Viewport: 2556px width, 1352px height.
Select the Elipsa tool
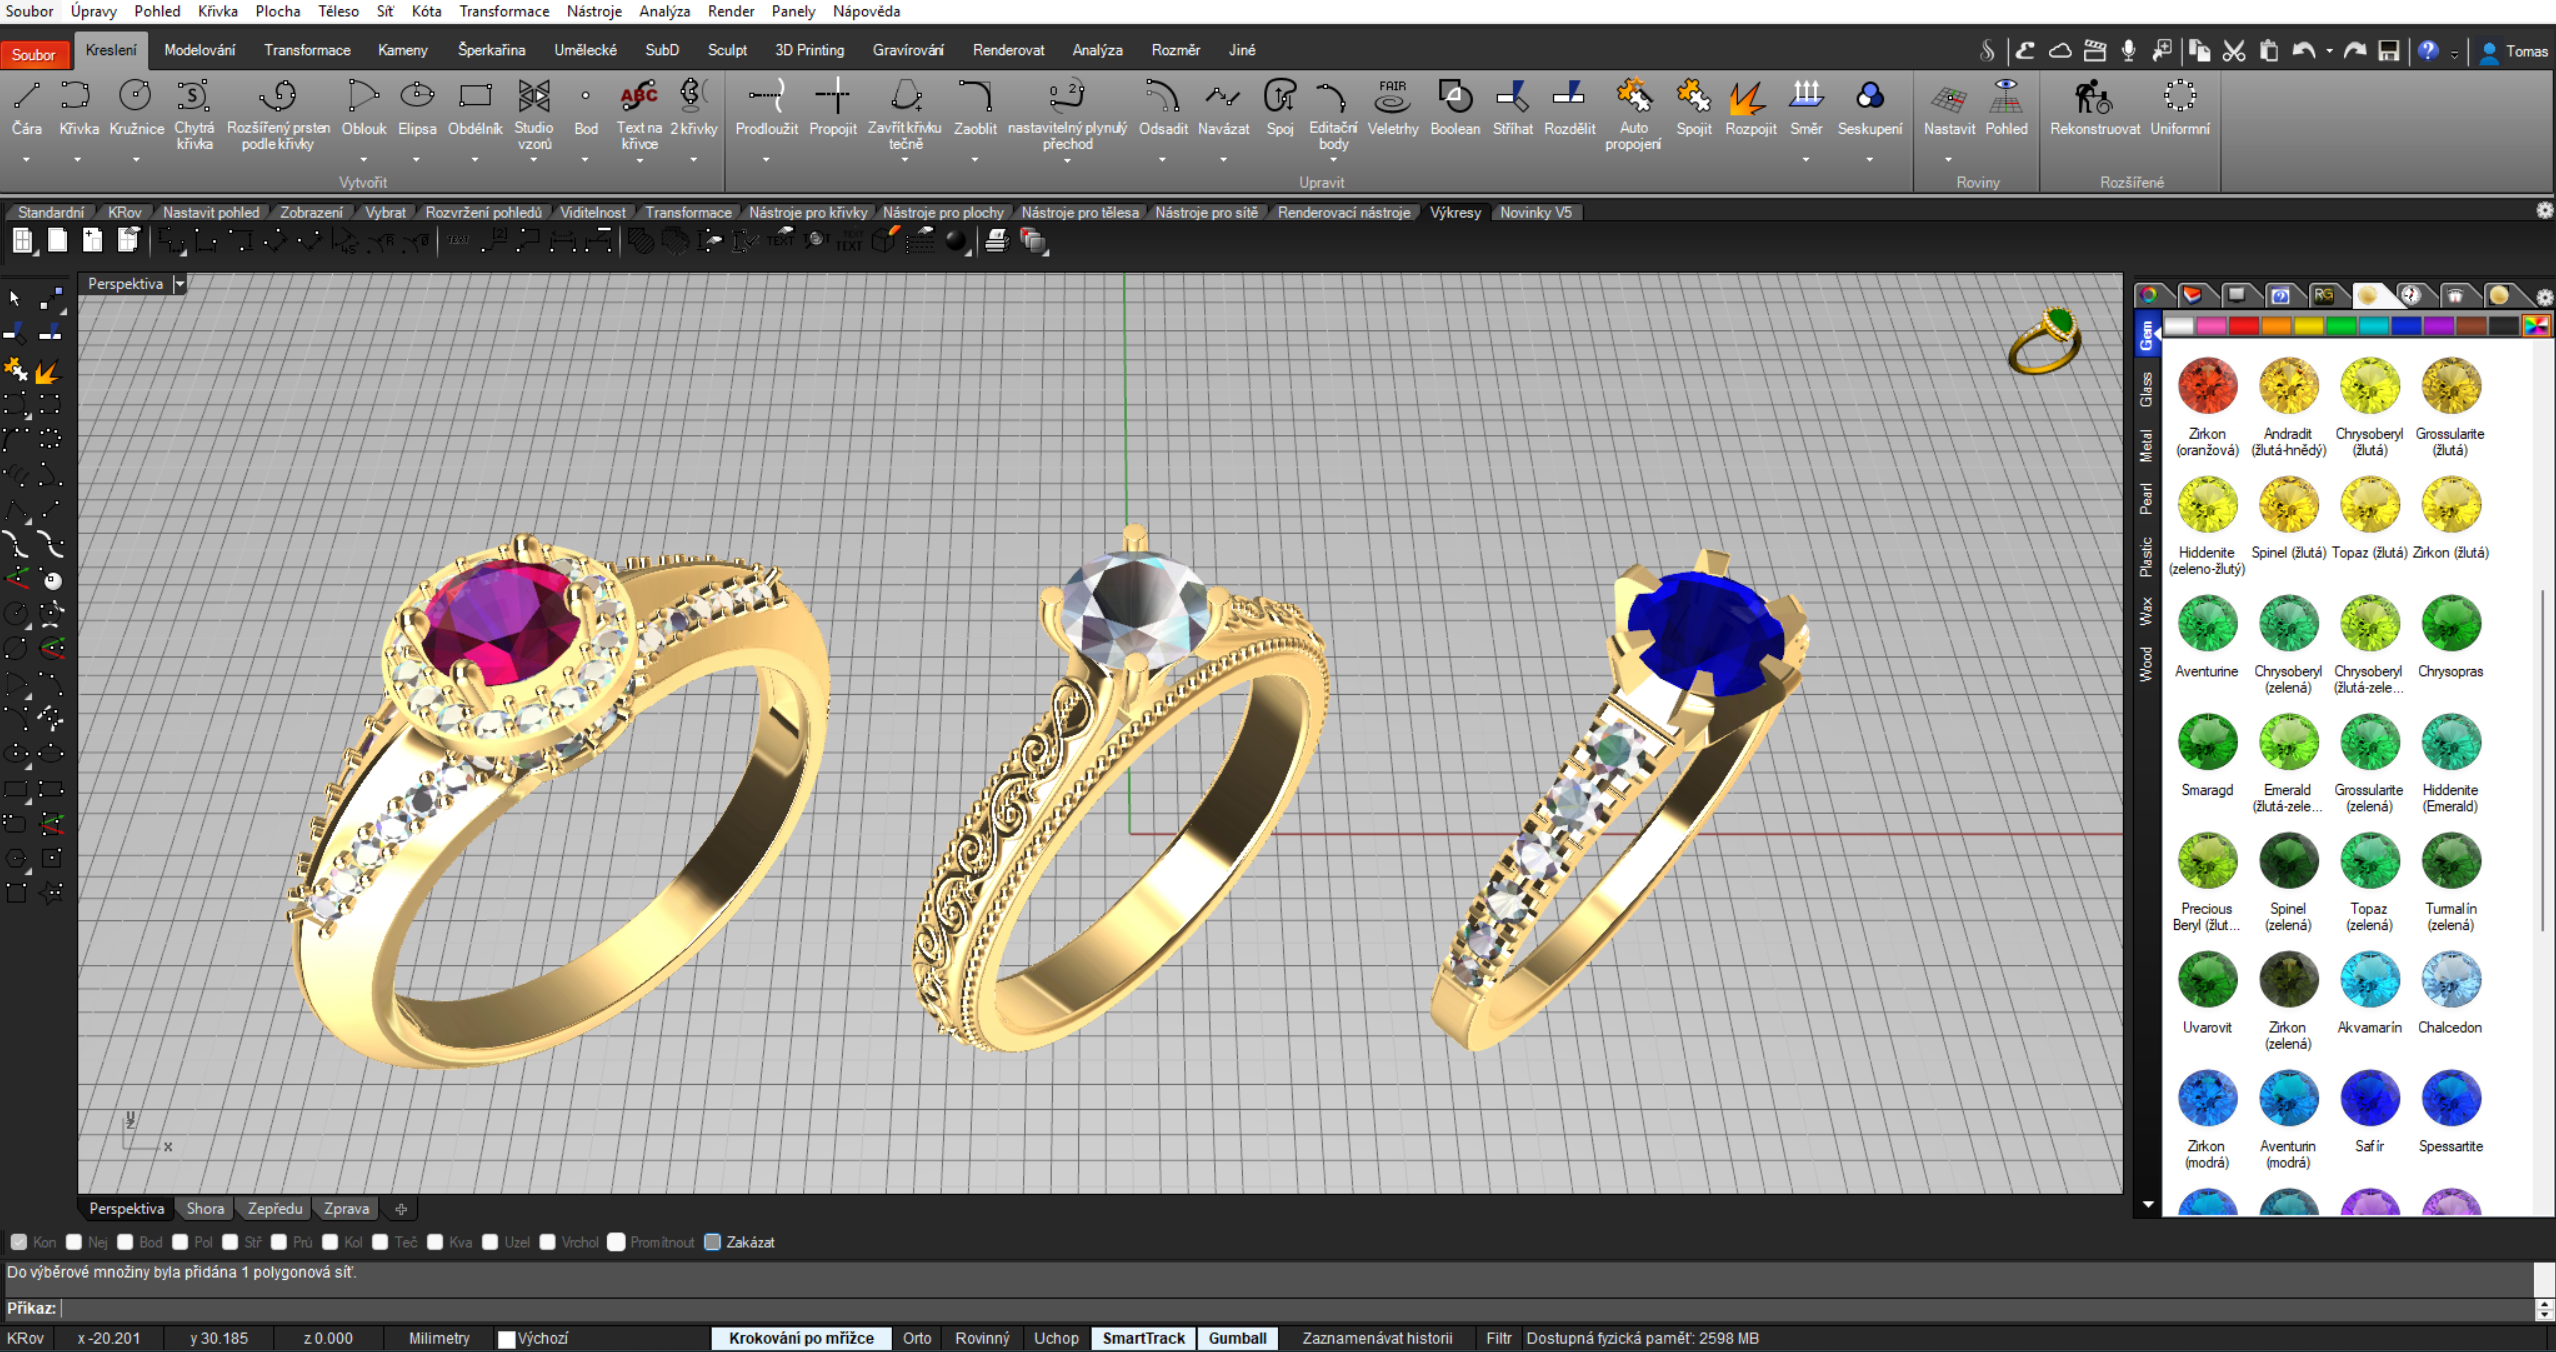click(417, 107)
